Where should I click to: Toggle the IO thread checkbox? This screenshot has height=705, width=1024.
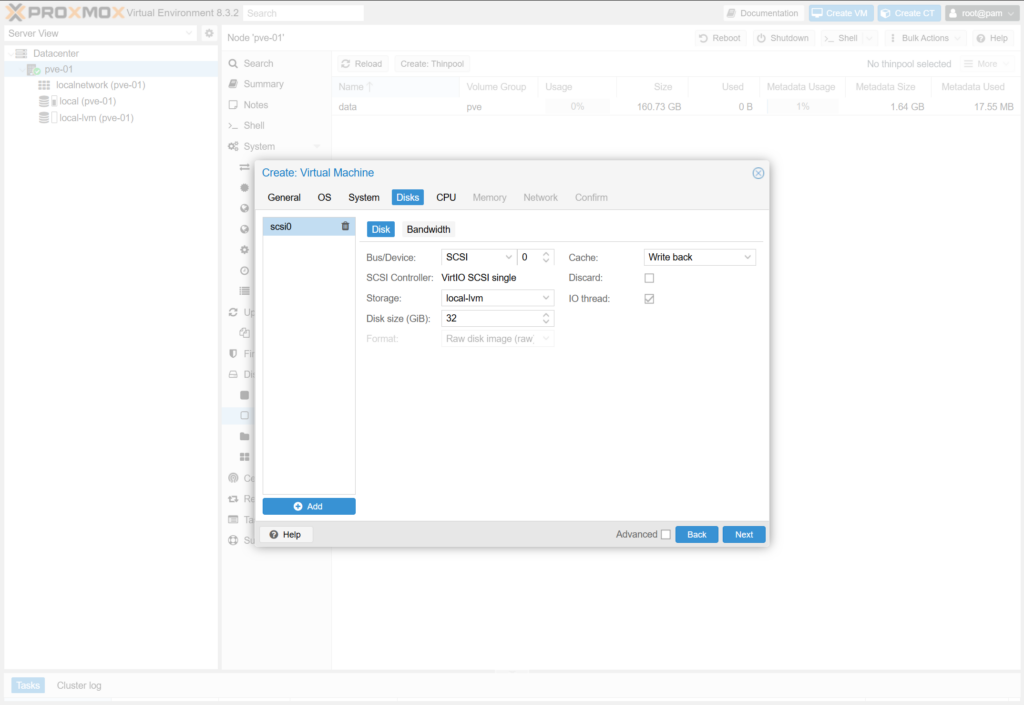coord(649,299)
